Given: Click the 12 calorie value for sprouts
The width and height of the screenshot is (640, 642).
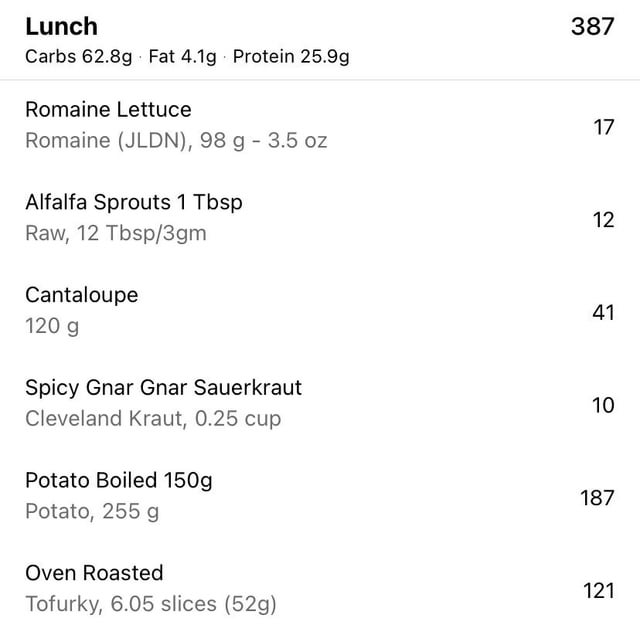Looking at the screenshot, I should click(603, 220).
